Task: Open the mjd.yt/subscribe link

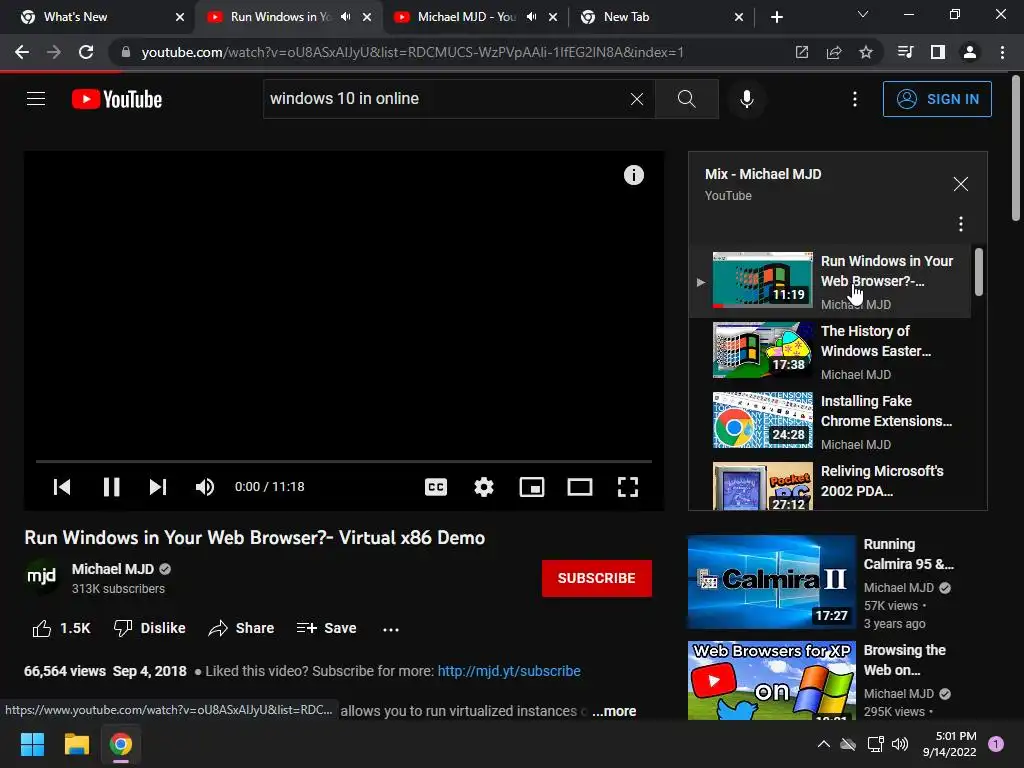Action: click(509, 671)
